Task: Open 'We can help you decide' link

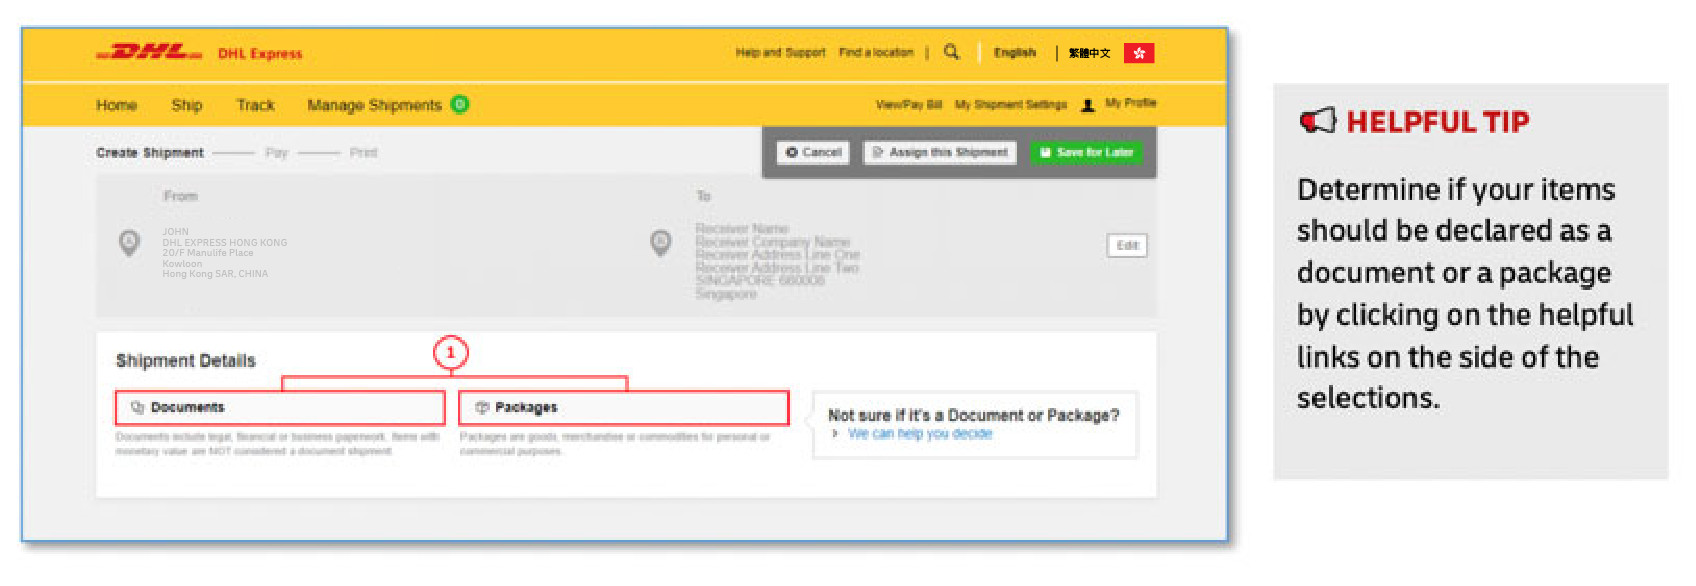Action: [x=920, y=434]
